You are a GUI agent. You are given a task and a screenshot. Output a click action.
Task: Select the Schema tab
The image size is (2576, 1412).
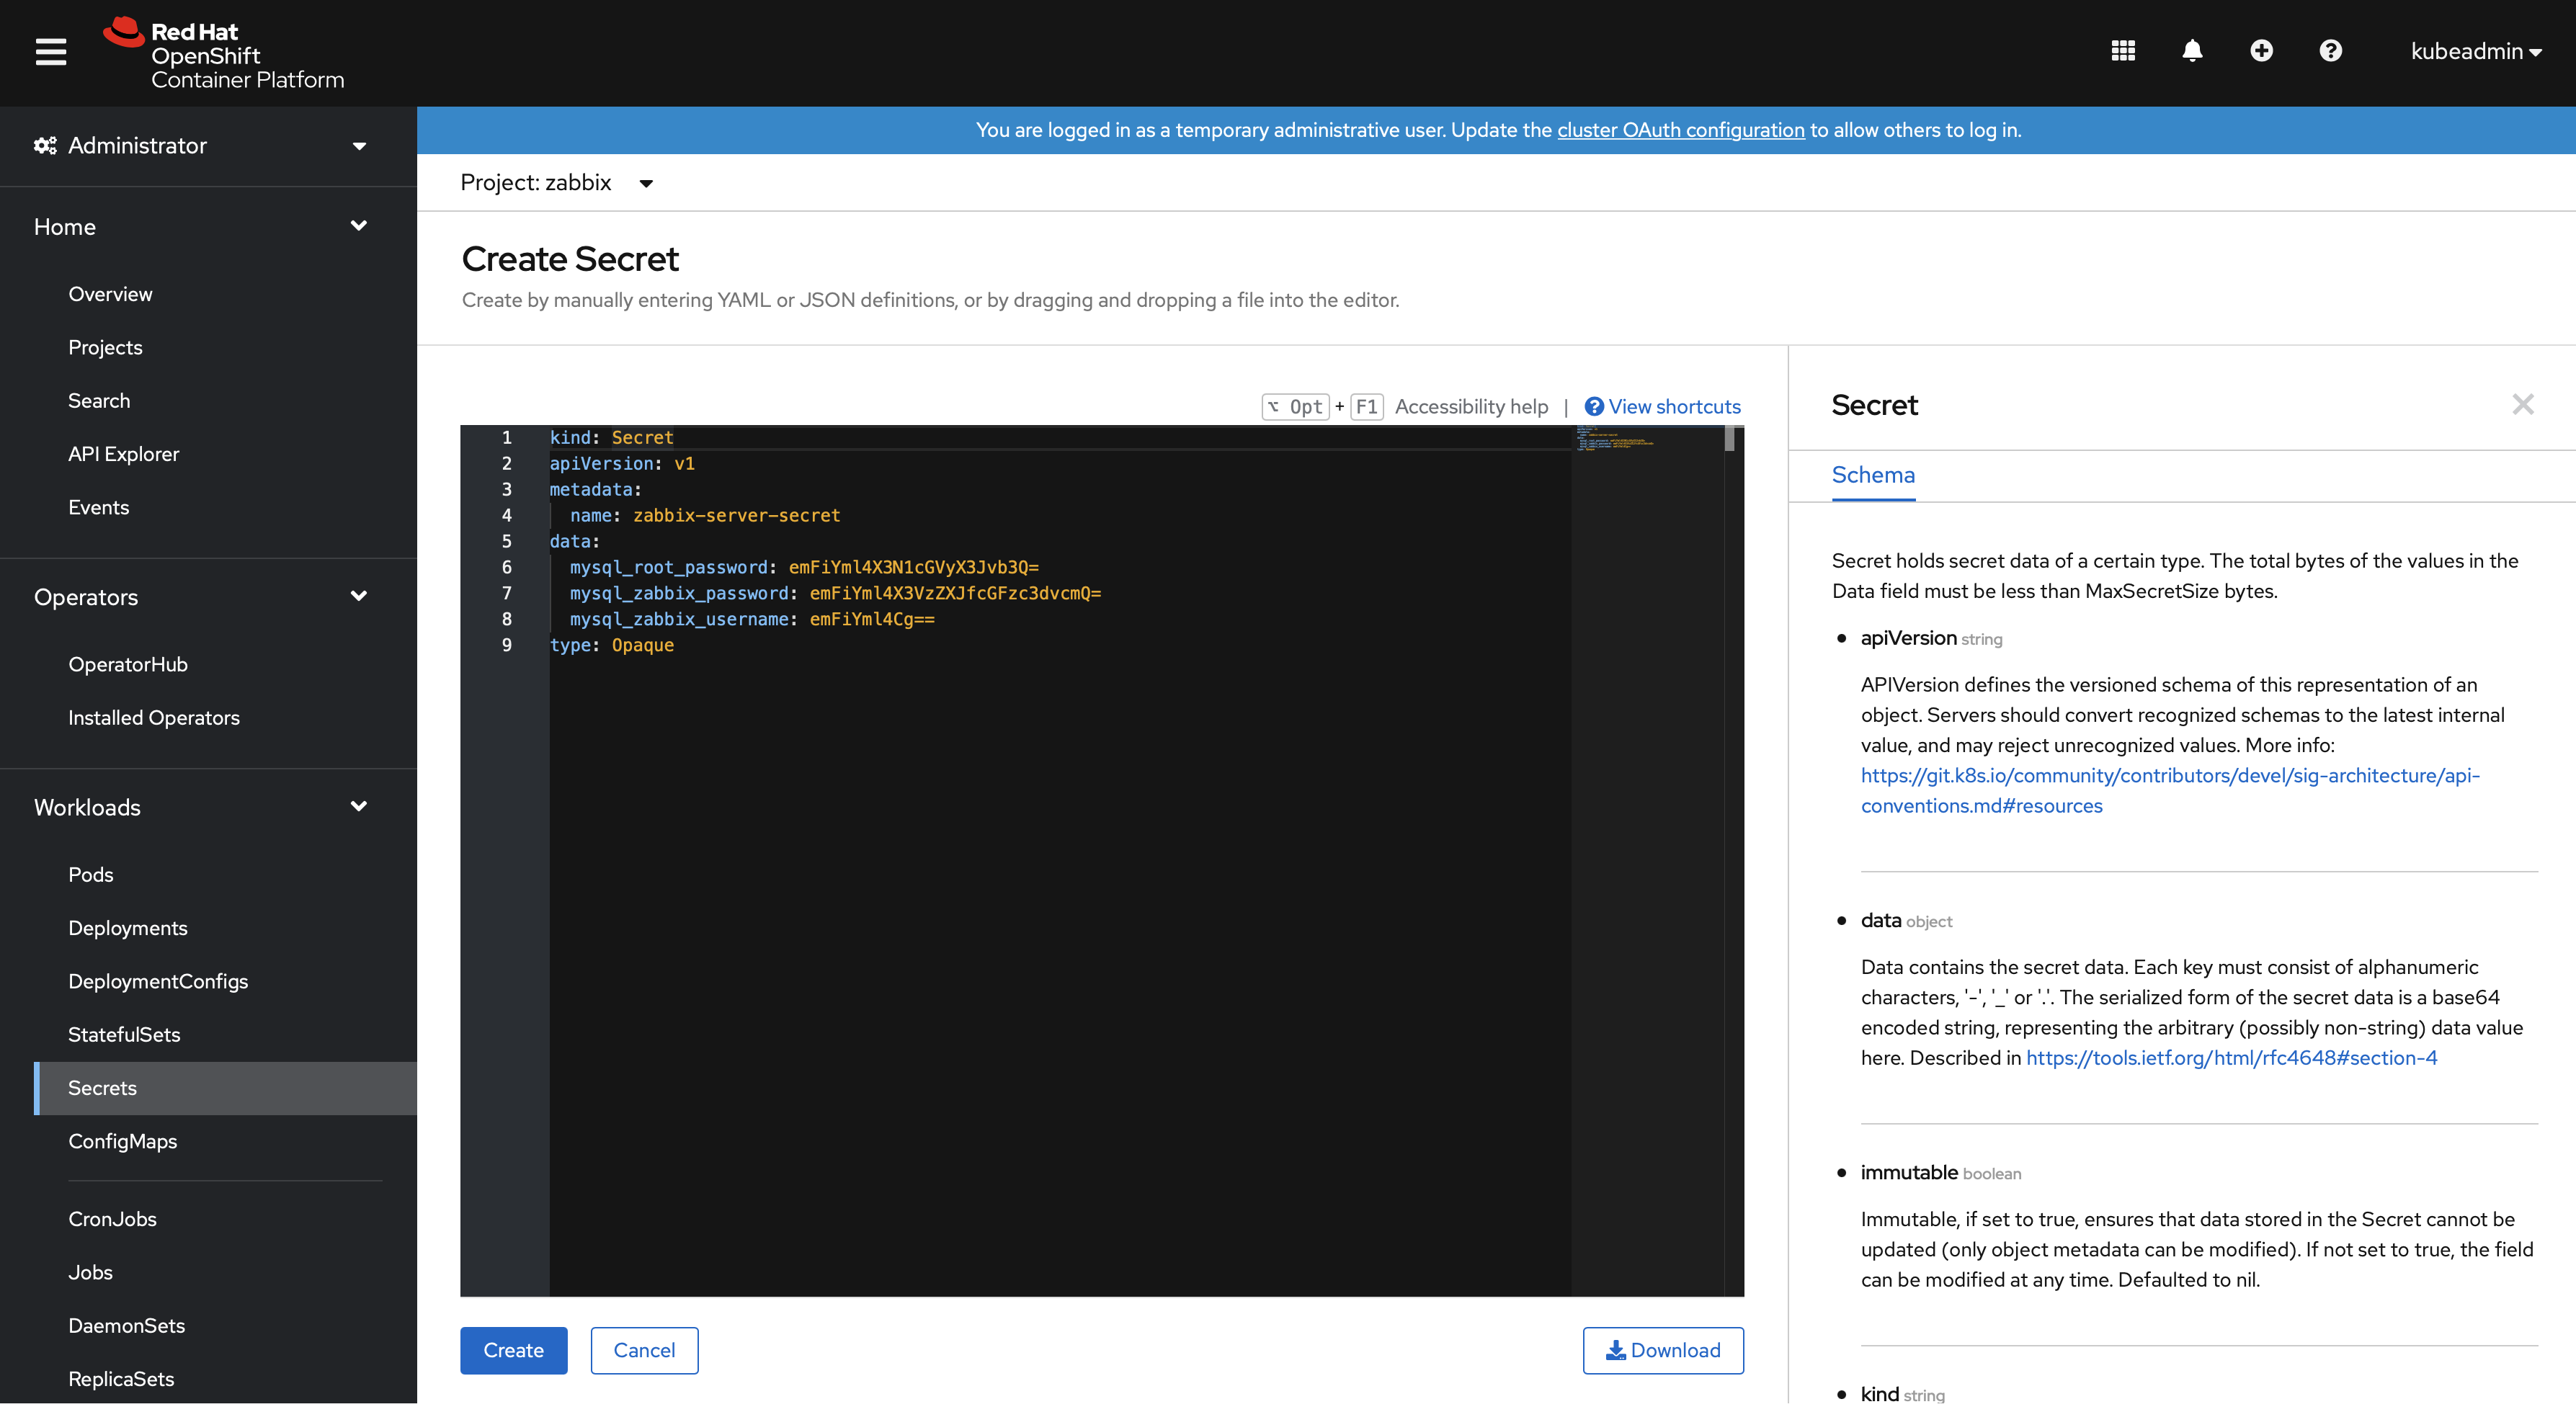click(x=1873, y=476)
